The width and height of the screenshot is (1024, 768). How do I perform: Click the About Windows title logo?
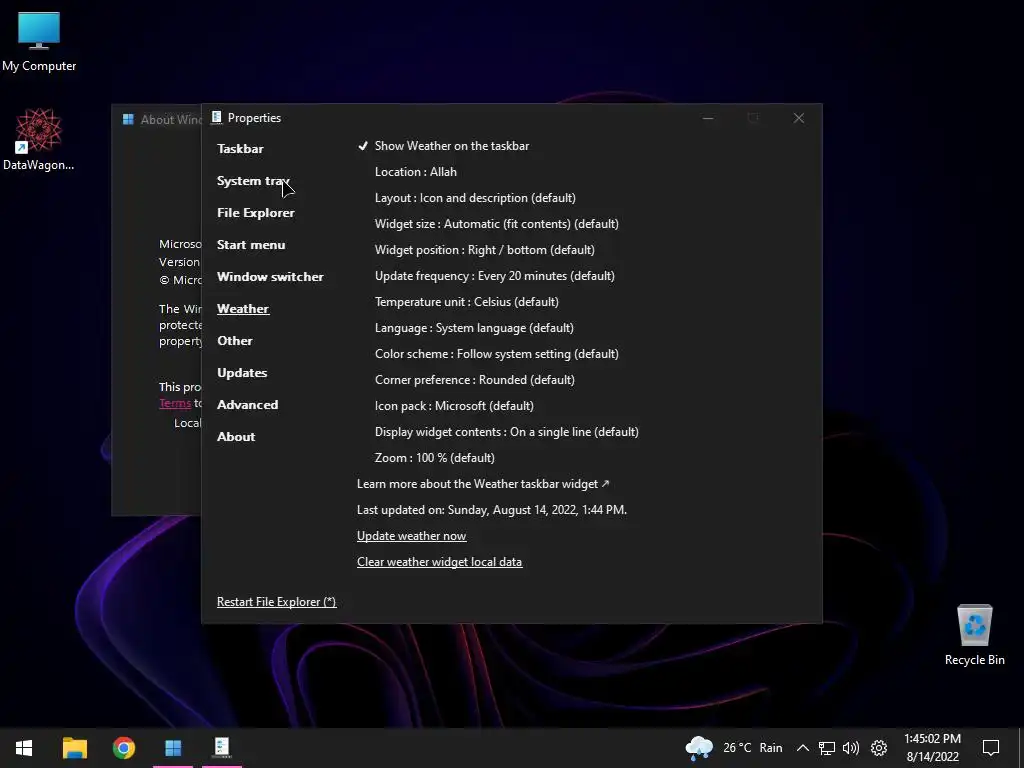tap(128, 119)
